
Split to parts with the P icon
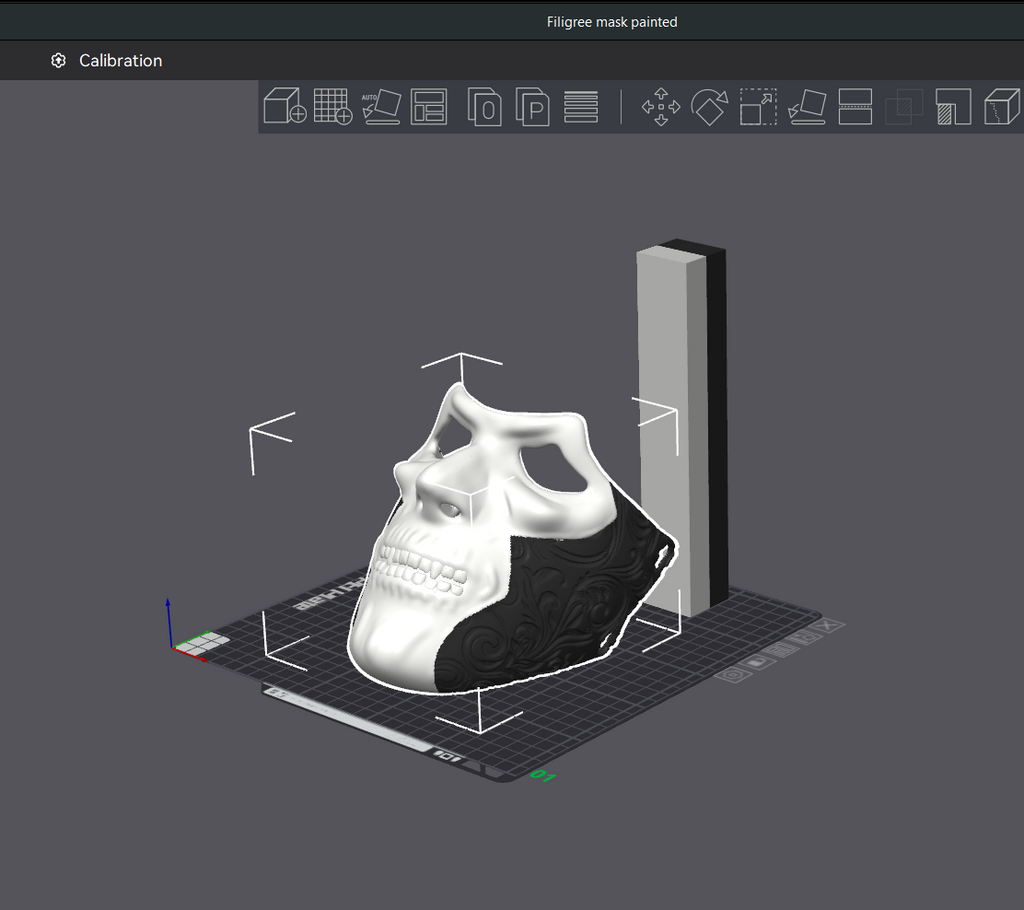tap(532, 106)
